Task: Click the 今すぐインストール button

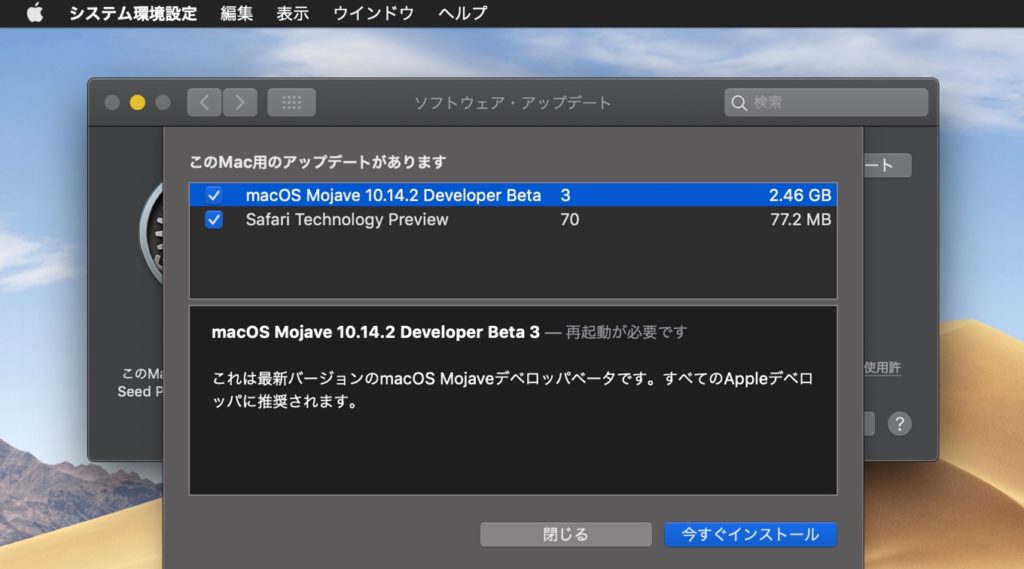Action: point(750,534)
